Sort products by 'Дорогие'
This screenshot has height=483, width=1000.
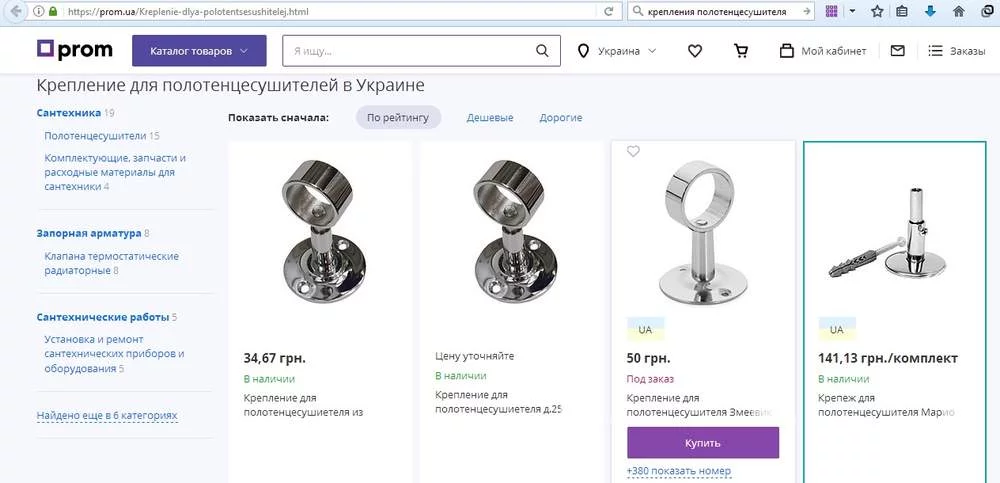click(x=561, y=118)
